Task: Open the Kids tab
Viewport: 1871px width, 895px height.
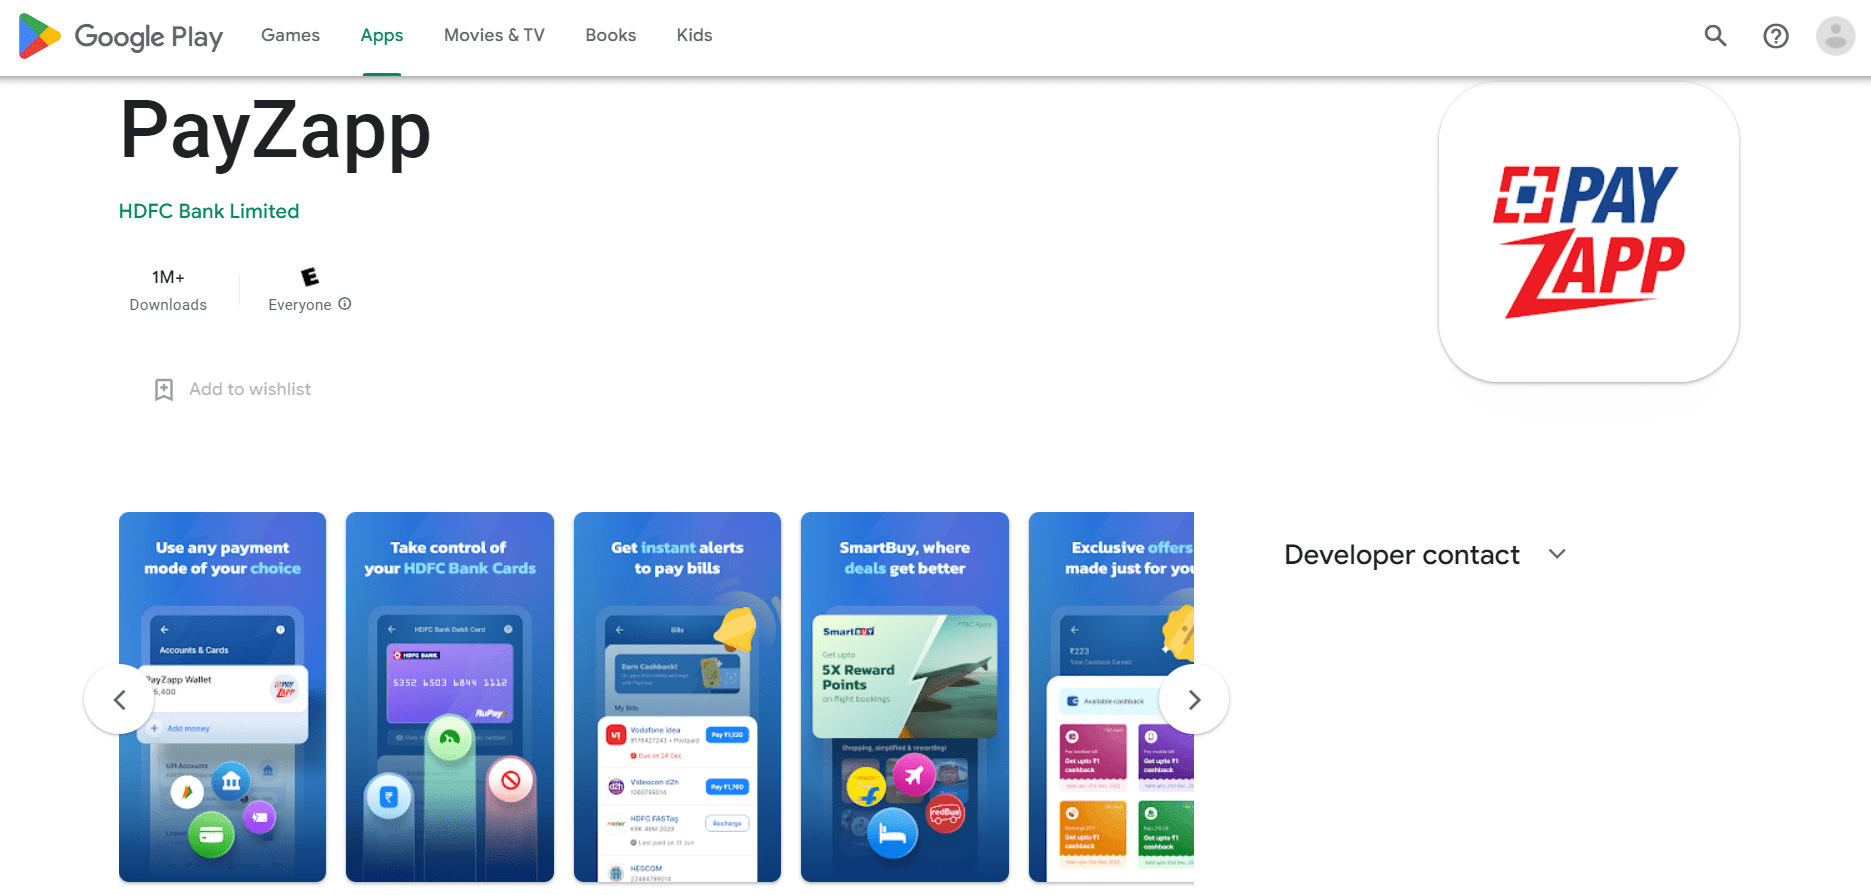Action: pos(694,36)
